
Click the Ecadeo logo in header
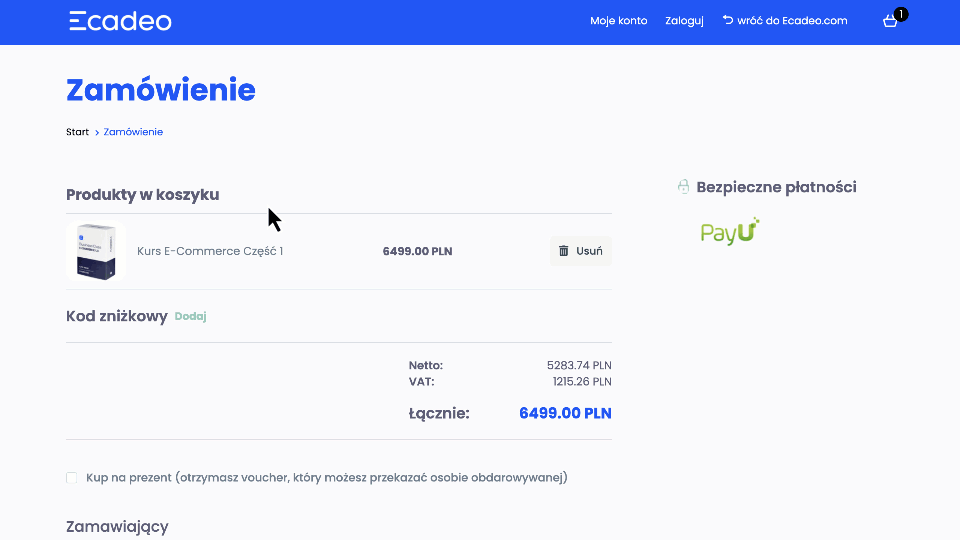pyautogui.click(x=120, y=21)
